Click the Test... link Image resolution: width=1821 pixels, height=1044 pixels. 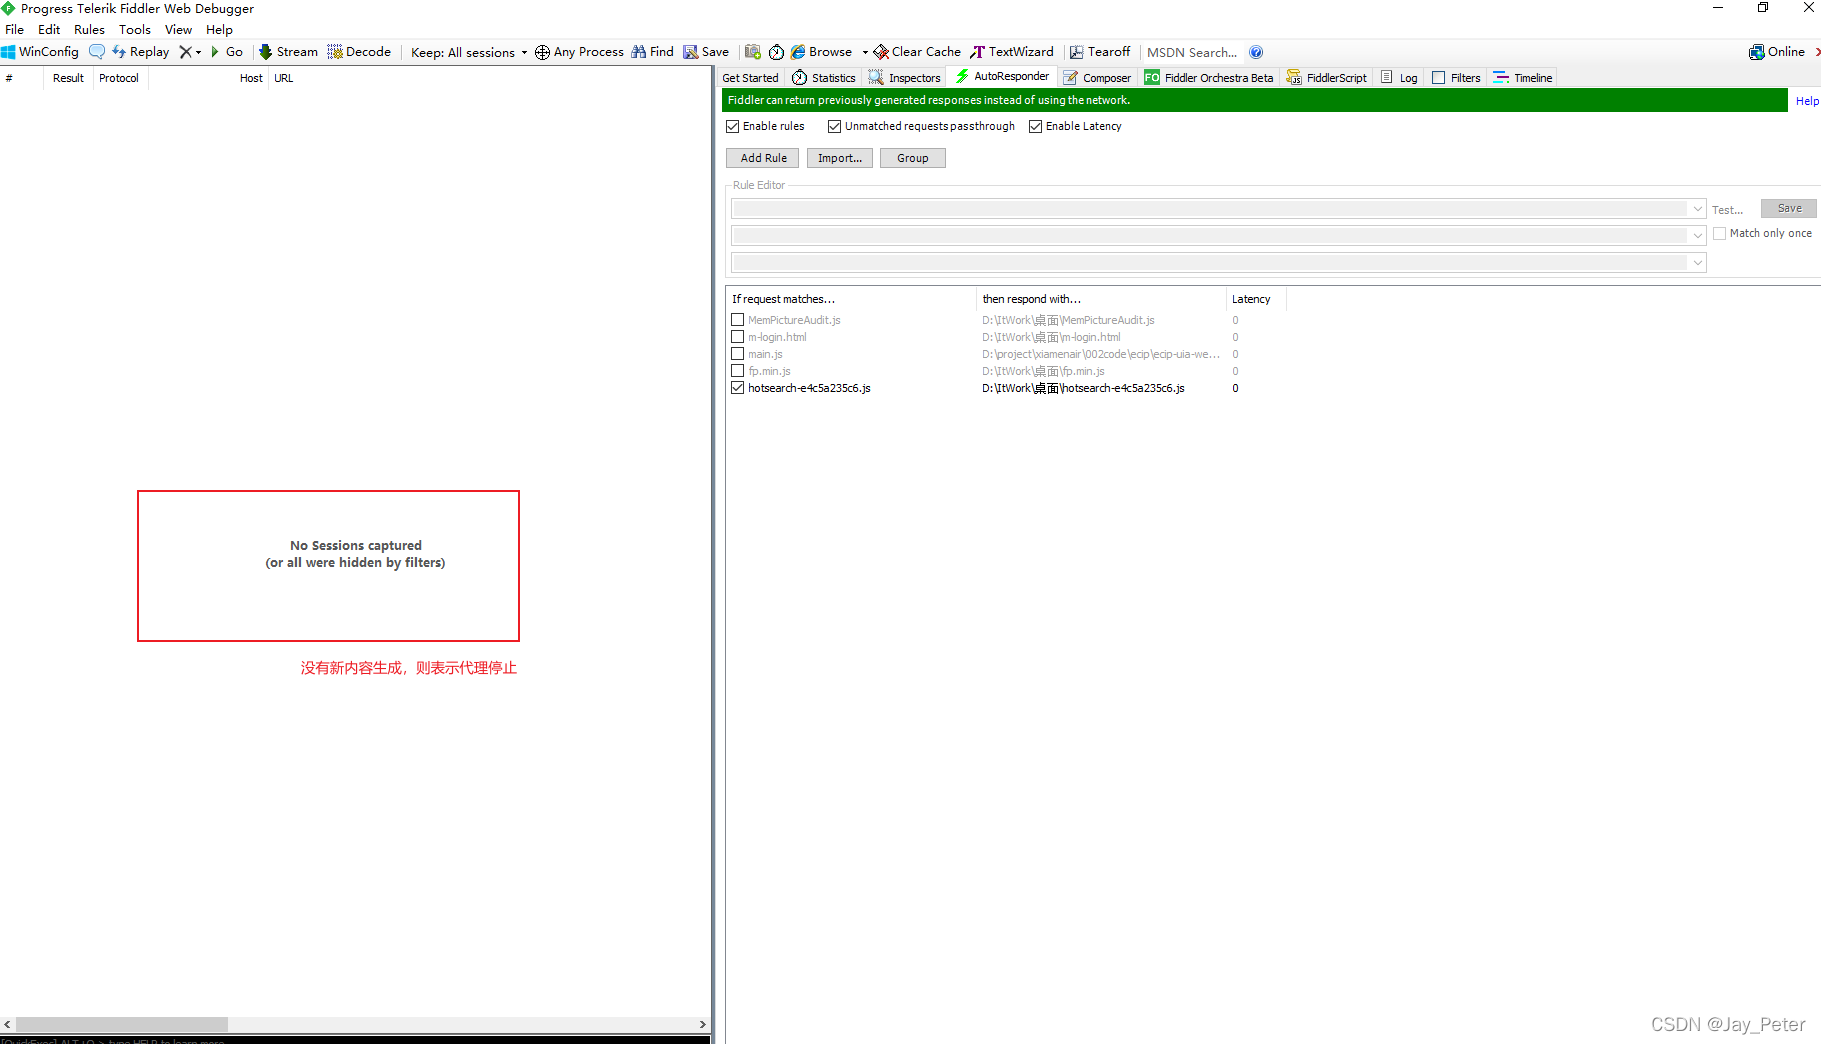[1727, 210]
